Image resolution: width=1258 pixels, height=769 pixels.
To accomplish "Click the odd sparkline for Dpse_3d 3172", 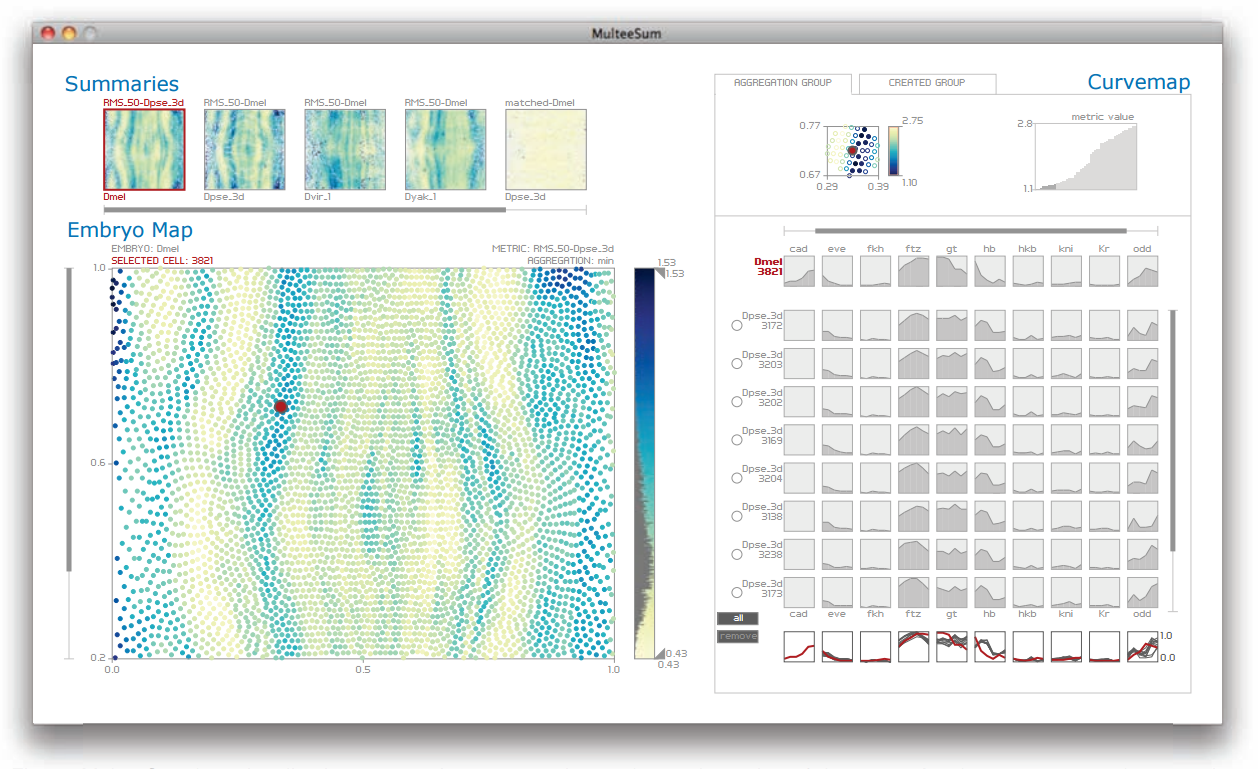I will pyautogui.click(x=1141, y=324).
